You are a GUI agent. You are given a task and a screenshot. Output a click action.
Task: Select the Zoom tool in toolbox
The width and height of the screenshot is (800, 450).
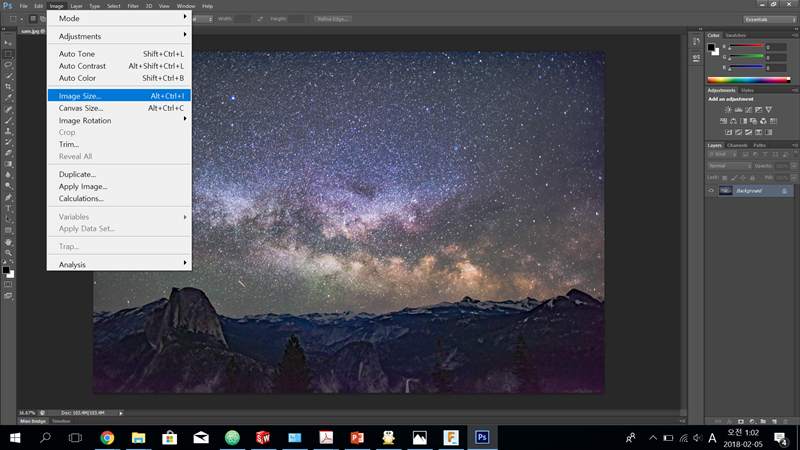(x=8, y=253)
